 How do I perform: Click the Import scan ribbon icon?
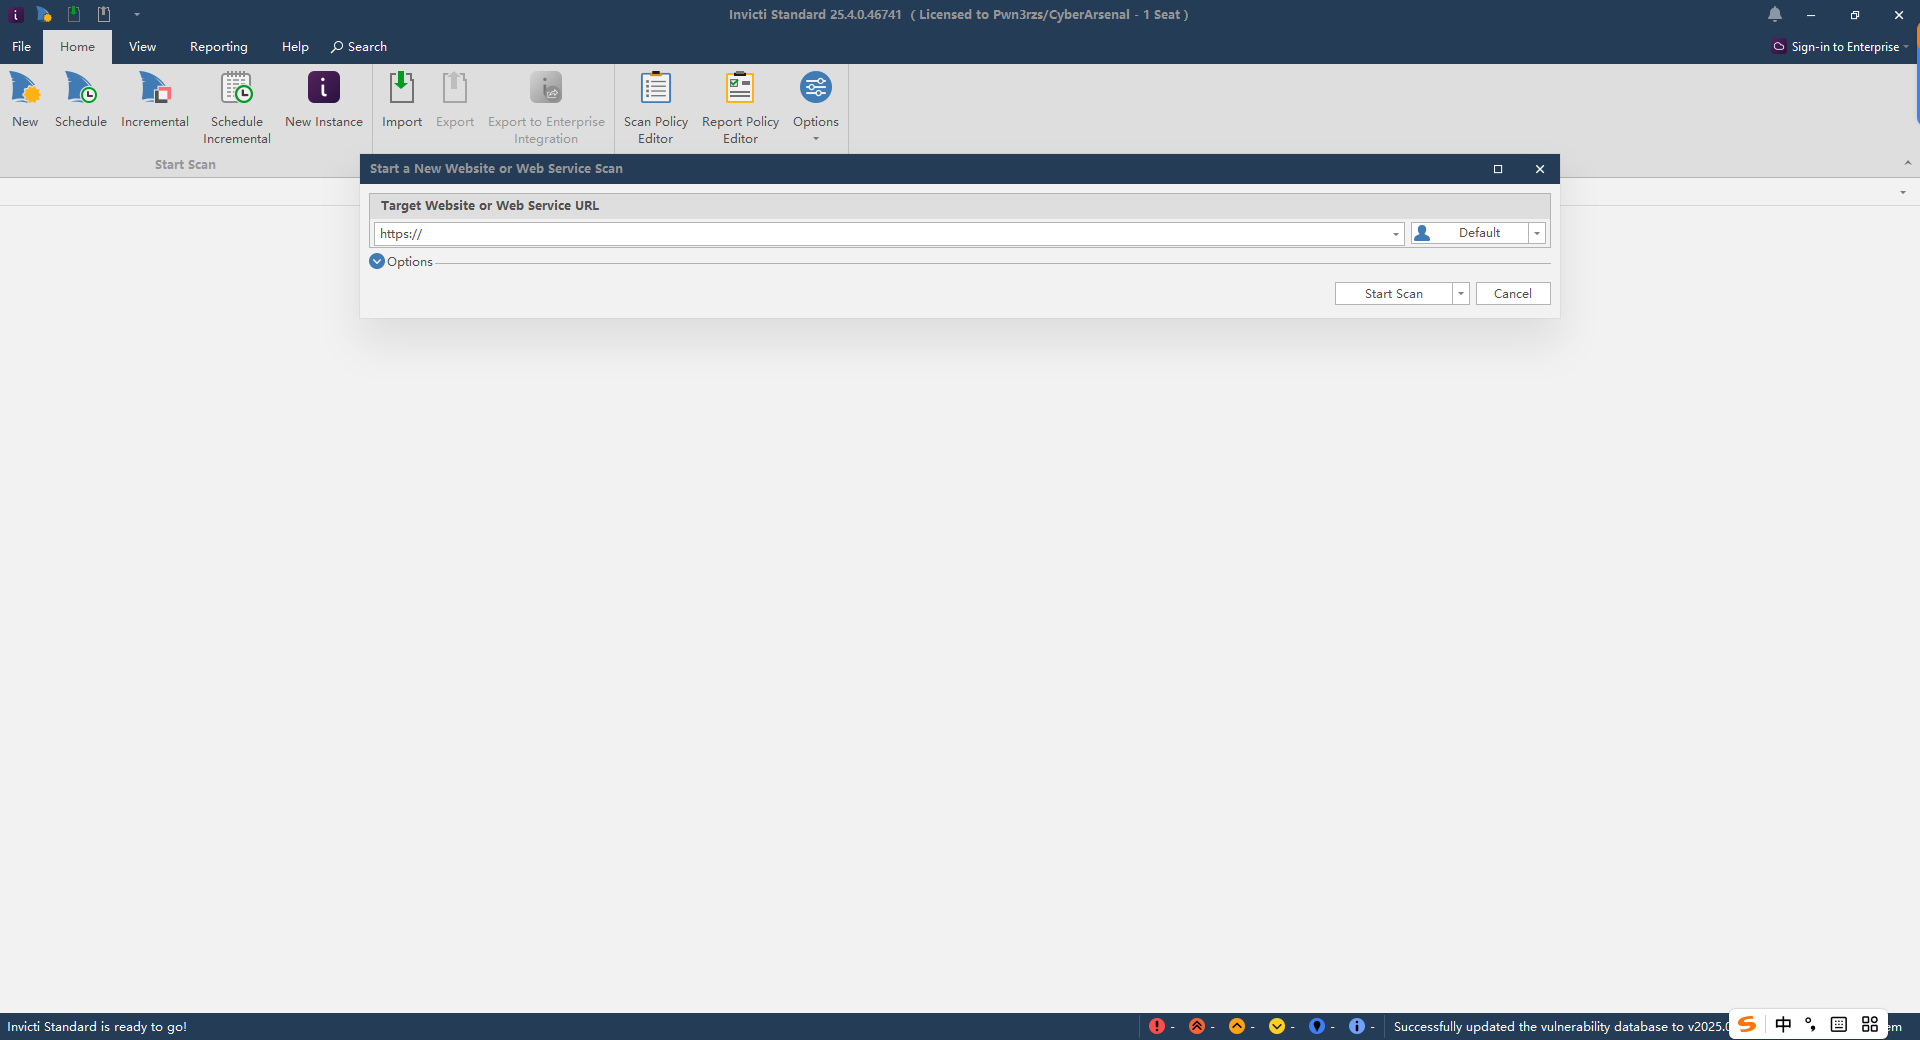click(402, 100)
